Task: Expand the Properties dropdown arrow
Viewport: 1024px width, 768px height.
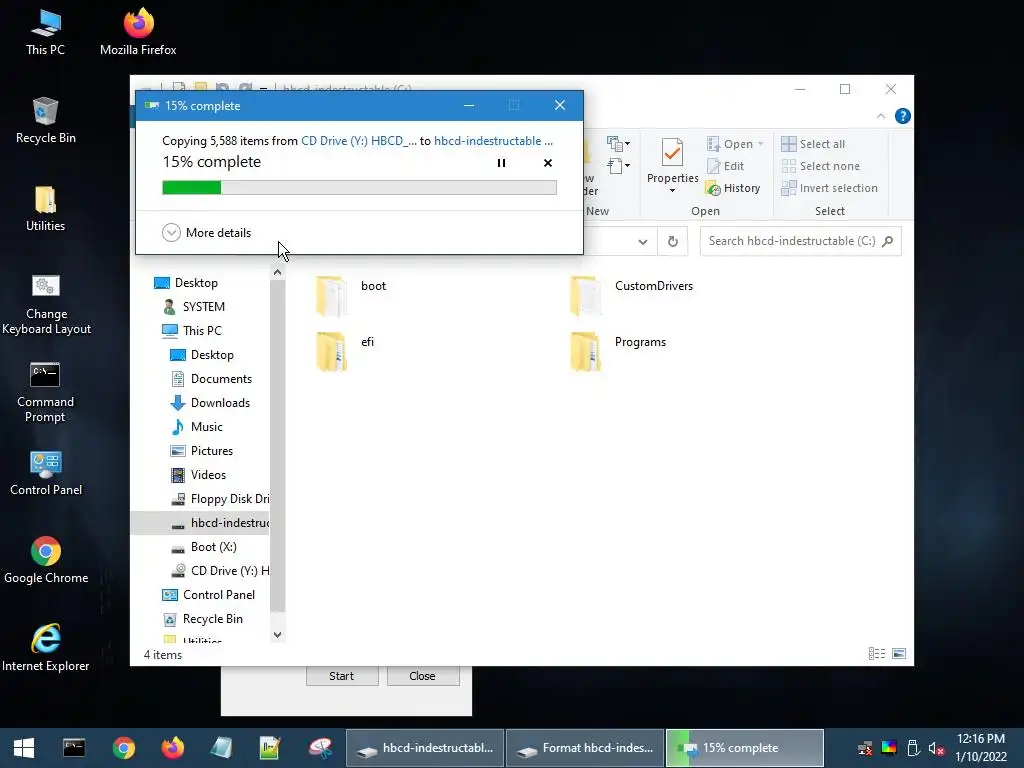Action: pos(673,191)
